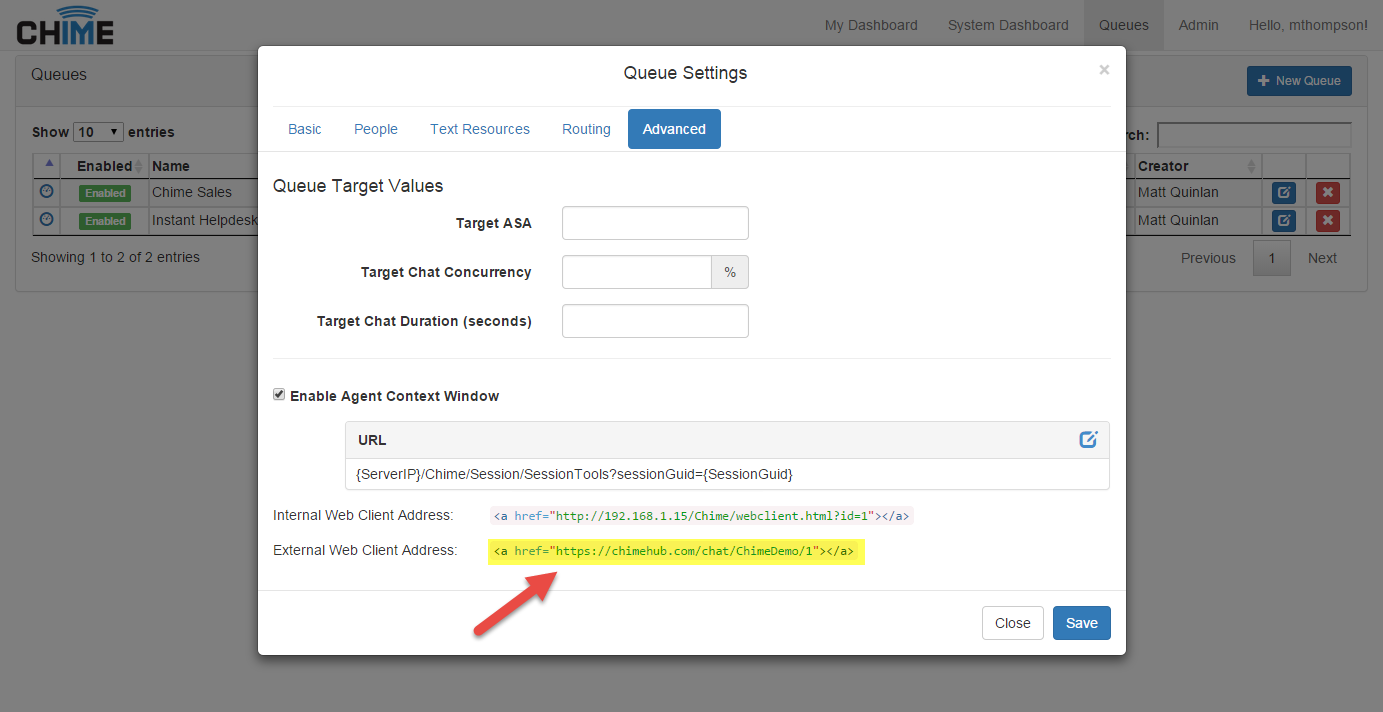Select the Internal Web Client Address code
This screenshot has height=712, width=1383.
coord(701,516)
